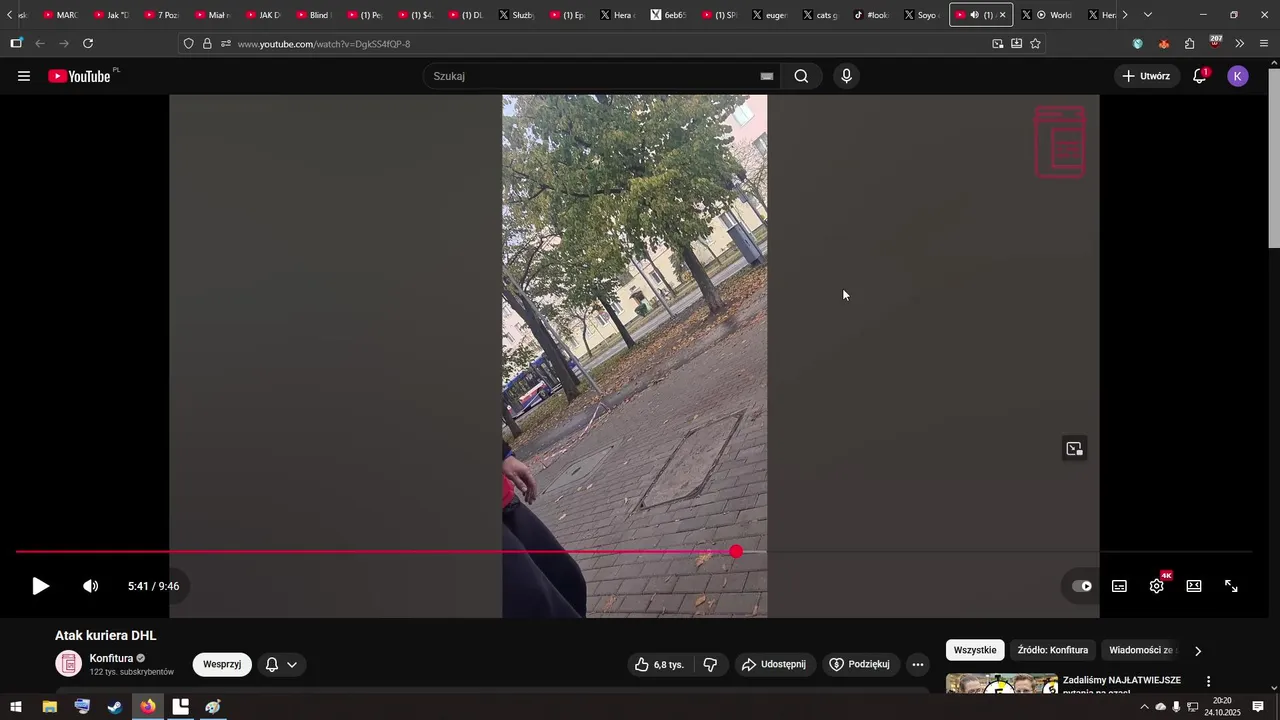Screen dimensions: 1280x720
Task: Expand more toolbar tools chevron
Action: 1239,44
